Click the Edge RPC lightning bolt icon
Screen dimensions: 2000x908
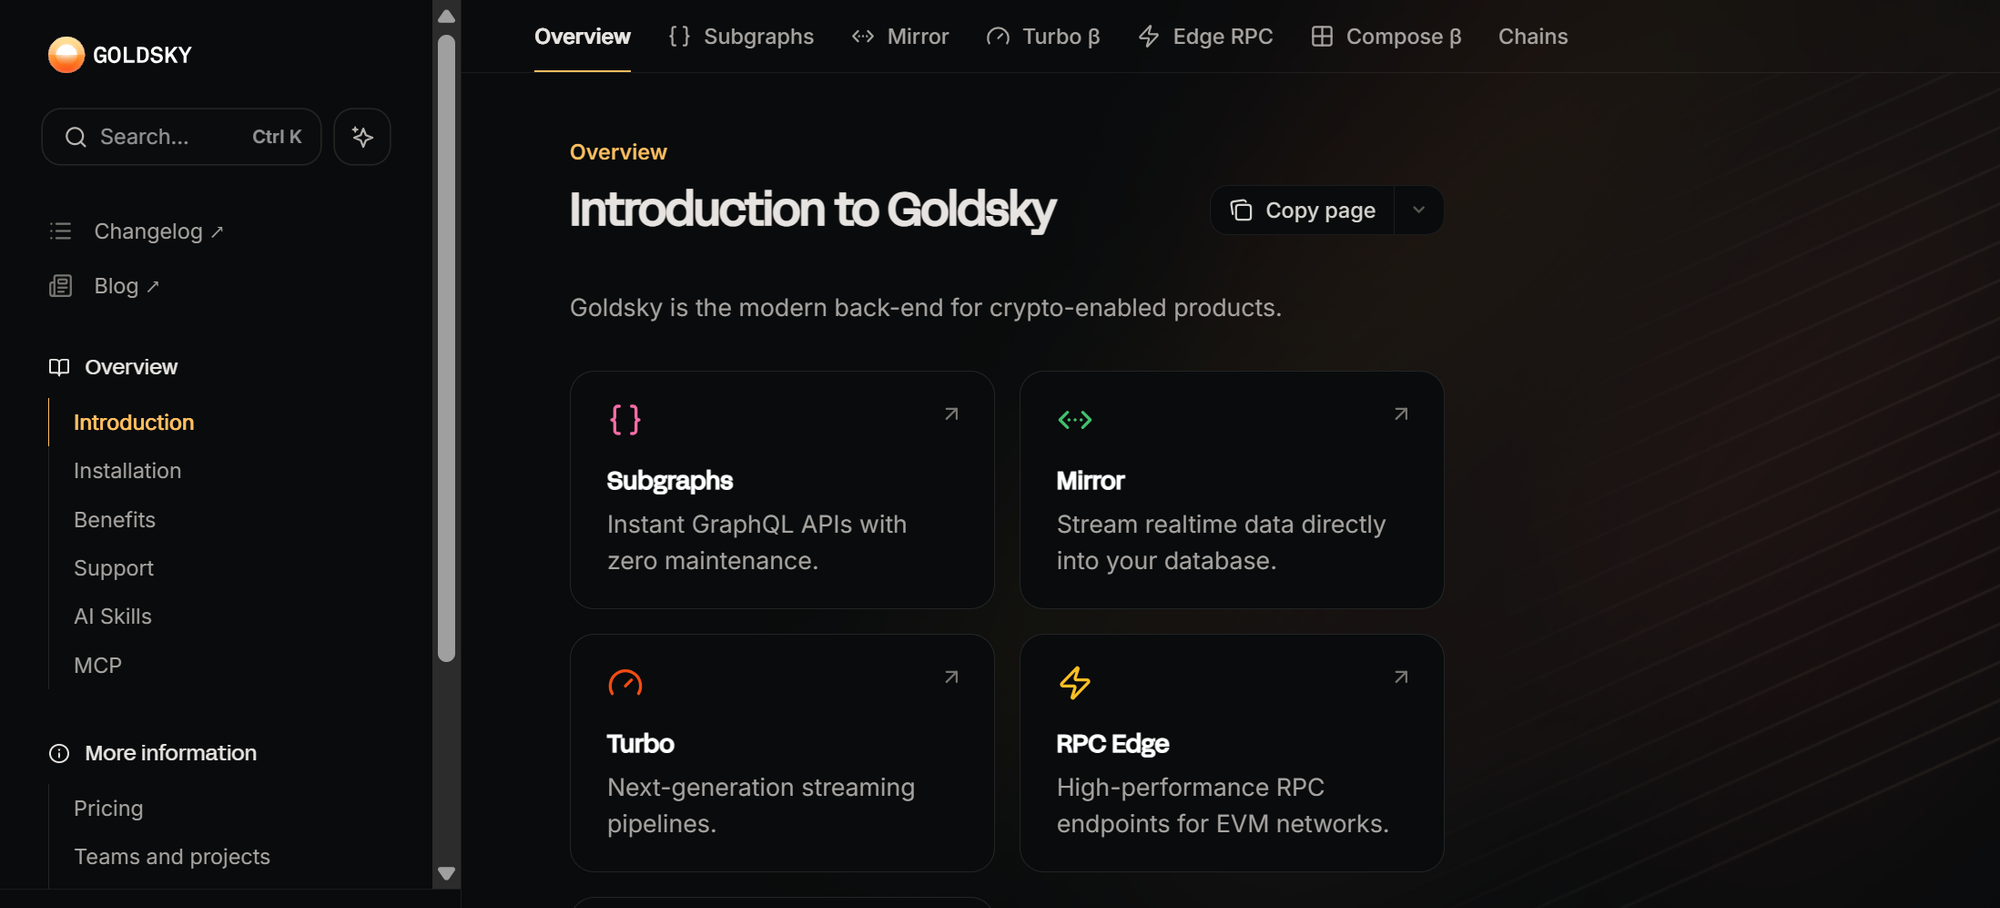tap(1147, 36)
